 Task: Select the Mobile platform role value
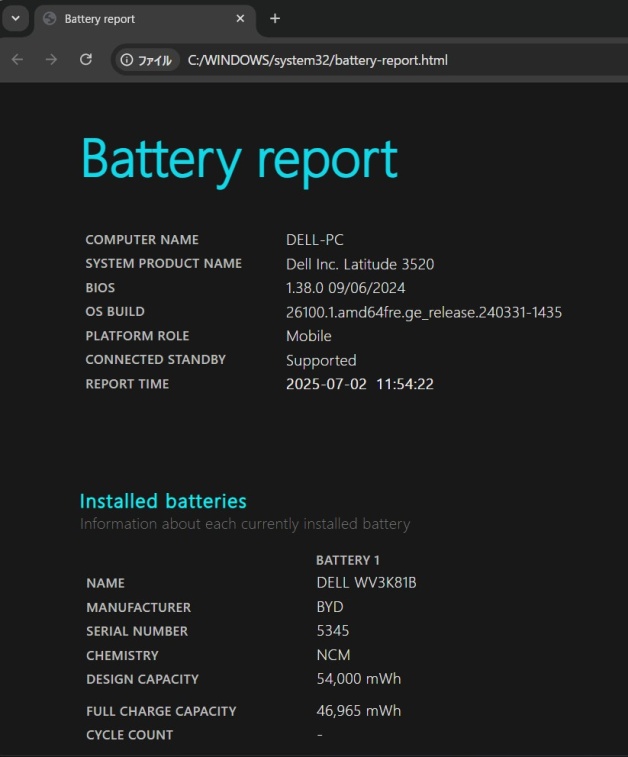click(x=308, y=336)
